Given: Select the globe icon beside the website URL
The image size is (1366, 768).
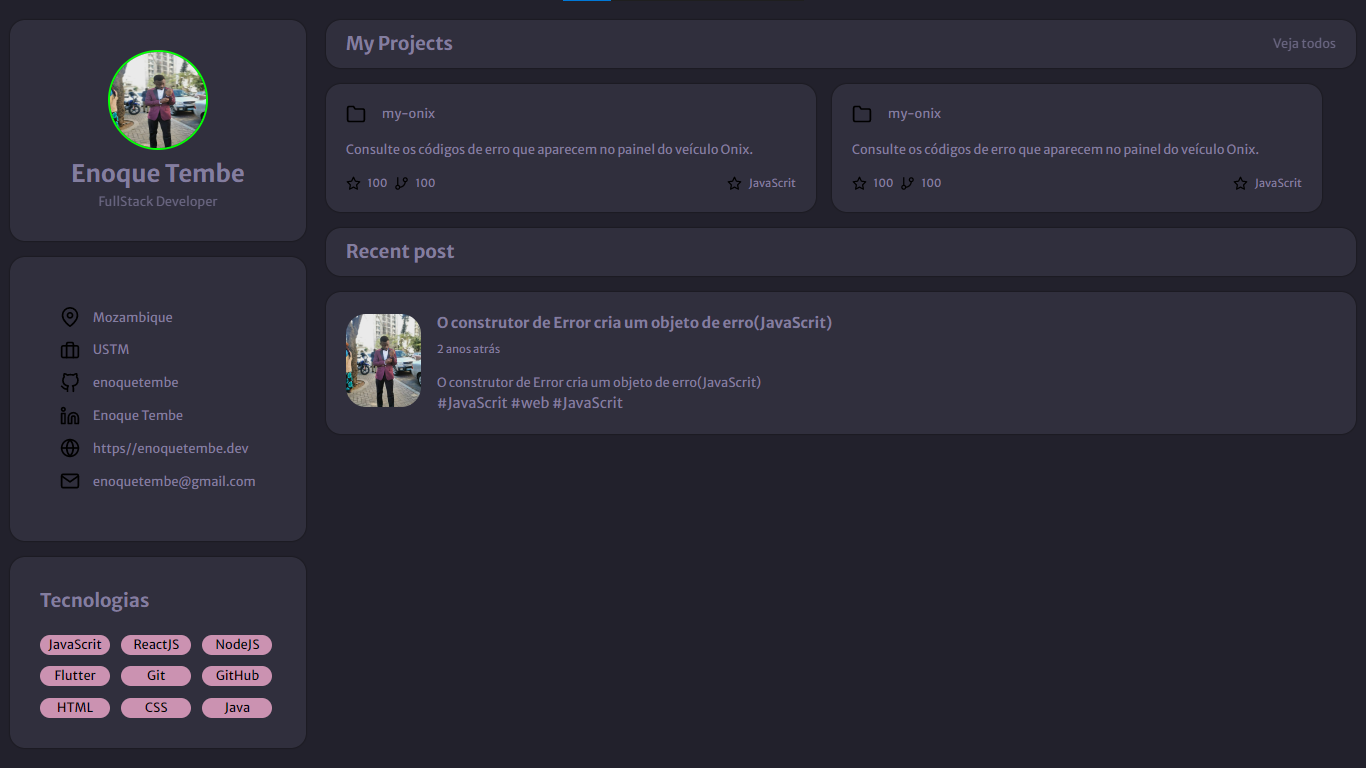Looking at the screenshot, I should 70,448.
